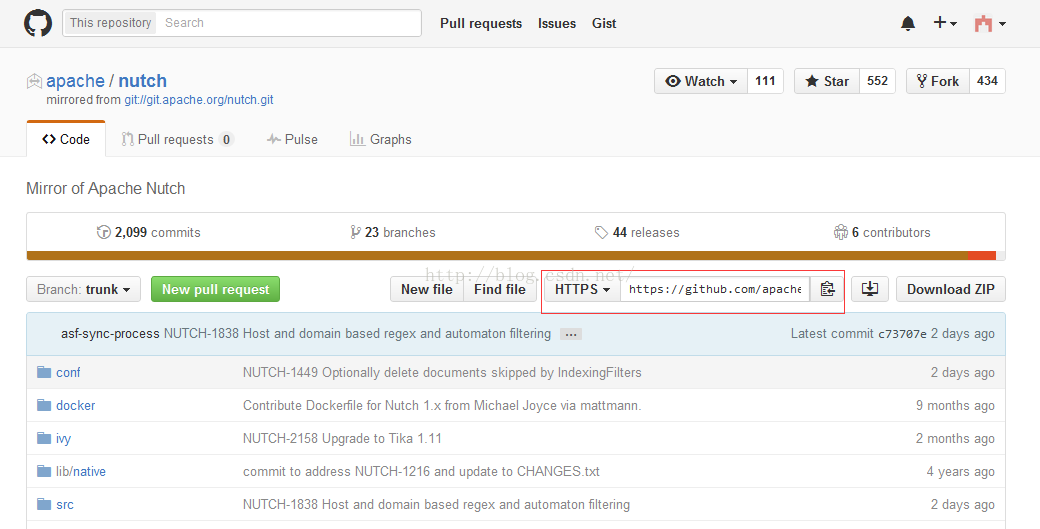This screenshot has width=1040, height=529.
Task: Click the Download ZIP button
Action: click(x=951, y=290)
